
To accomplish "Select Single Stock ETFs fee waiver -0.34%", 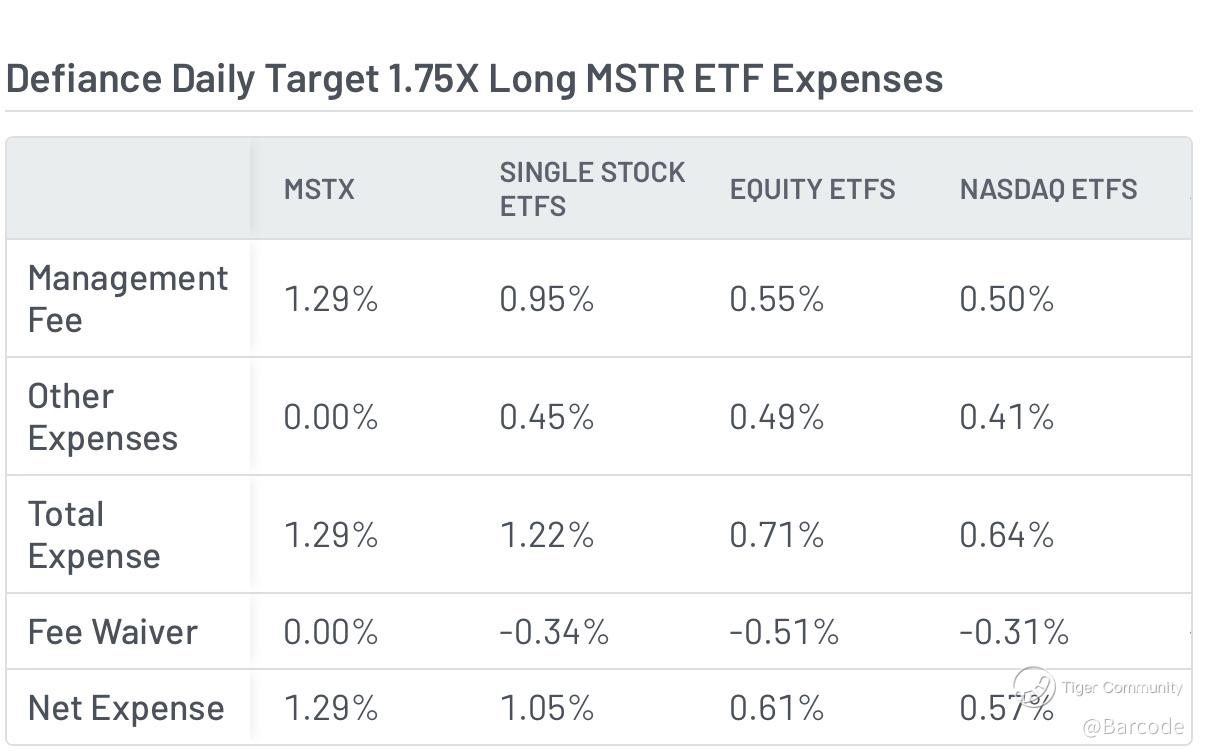I will [554, 632].
